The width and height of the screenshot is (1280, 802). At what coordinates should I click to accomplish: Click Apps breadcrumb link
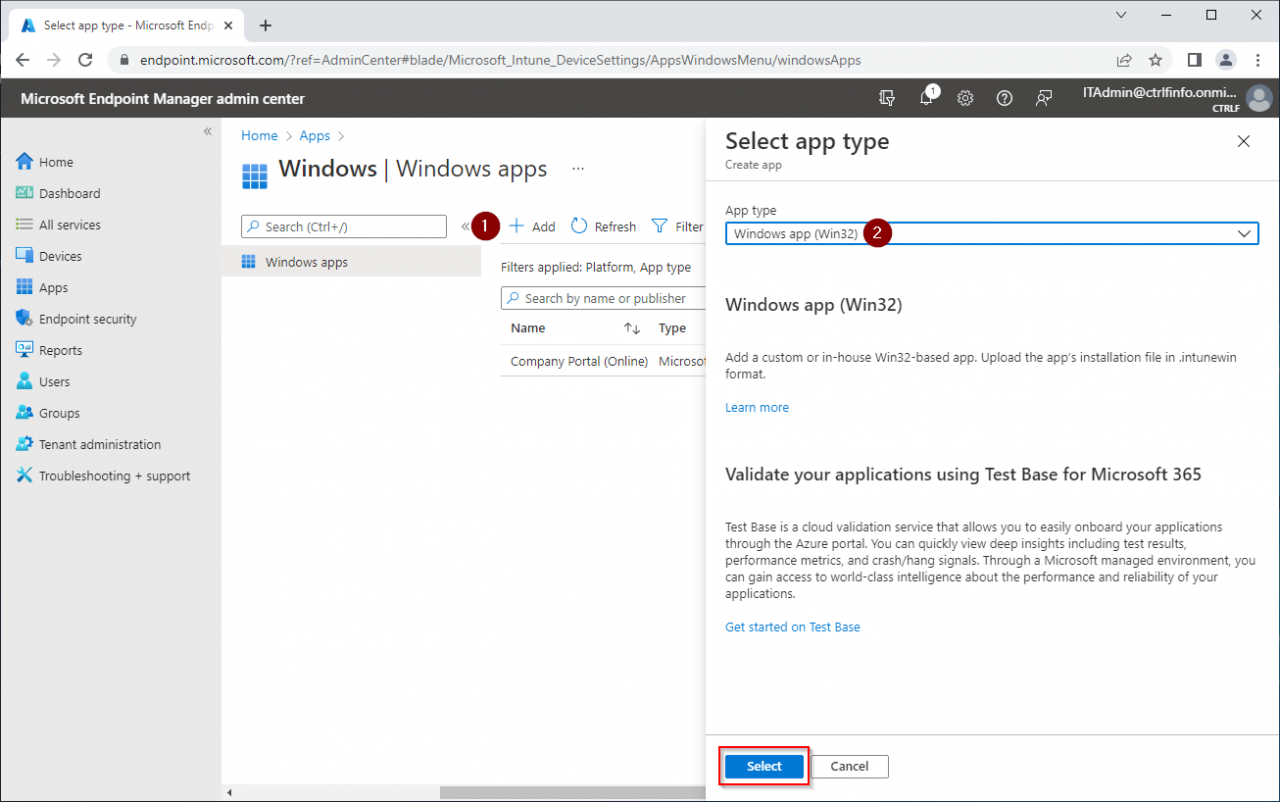[x=315, y=136]
